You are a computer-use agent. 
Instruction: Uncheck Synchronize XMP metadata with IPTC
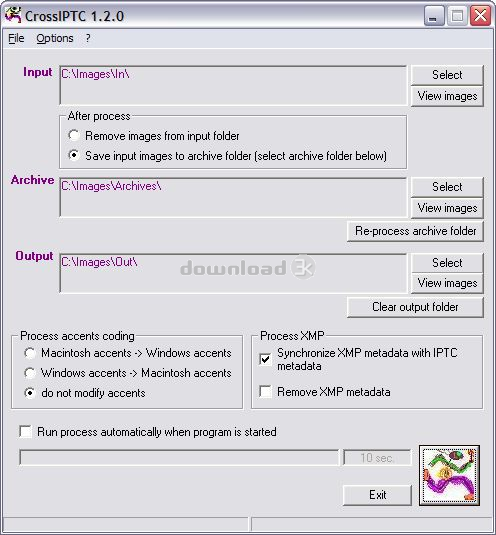click(265, 359)
